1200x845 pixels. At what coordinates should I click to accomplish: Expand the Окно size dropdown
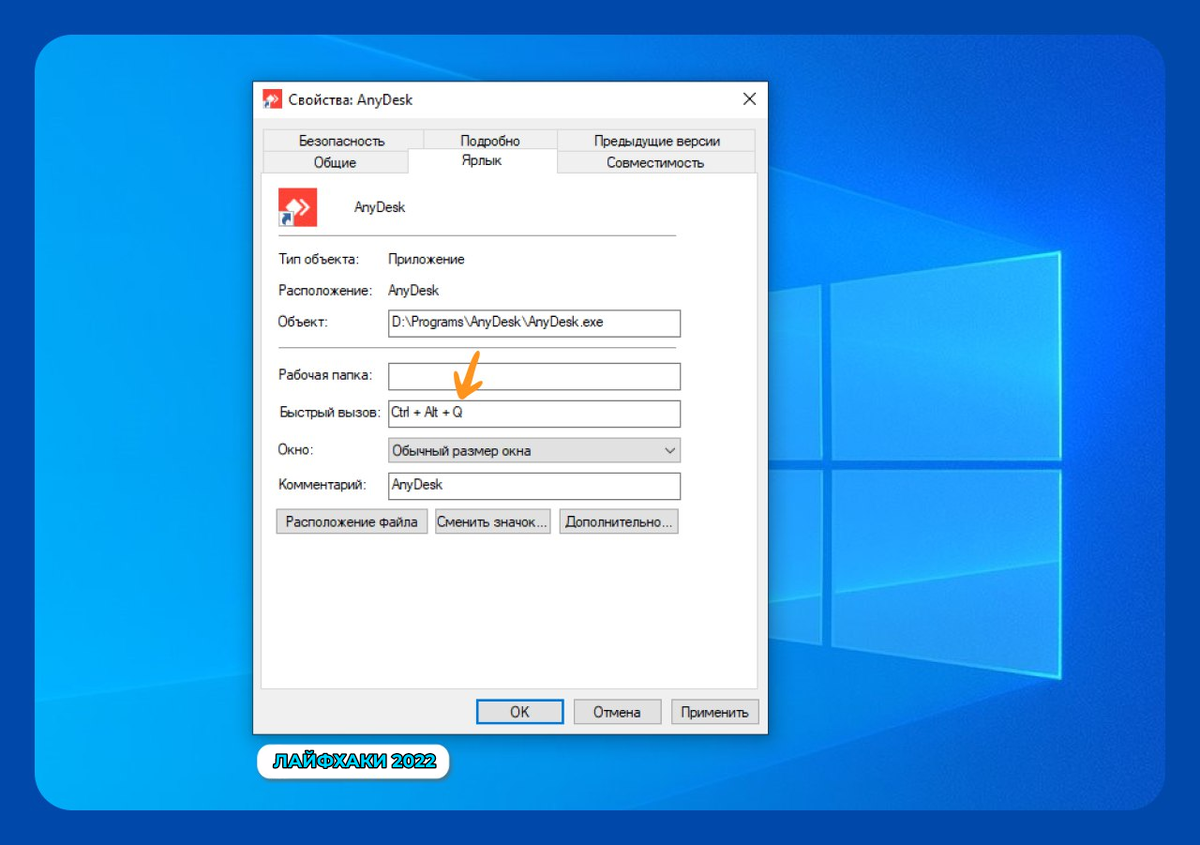click(534, 450)
